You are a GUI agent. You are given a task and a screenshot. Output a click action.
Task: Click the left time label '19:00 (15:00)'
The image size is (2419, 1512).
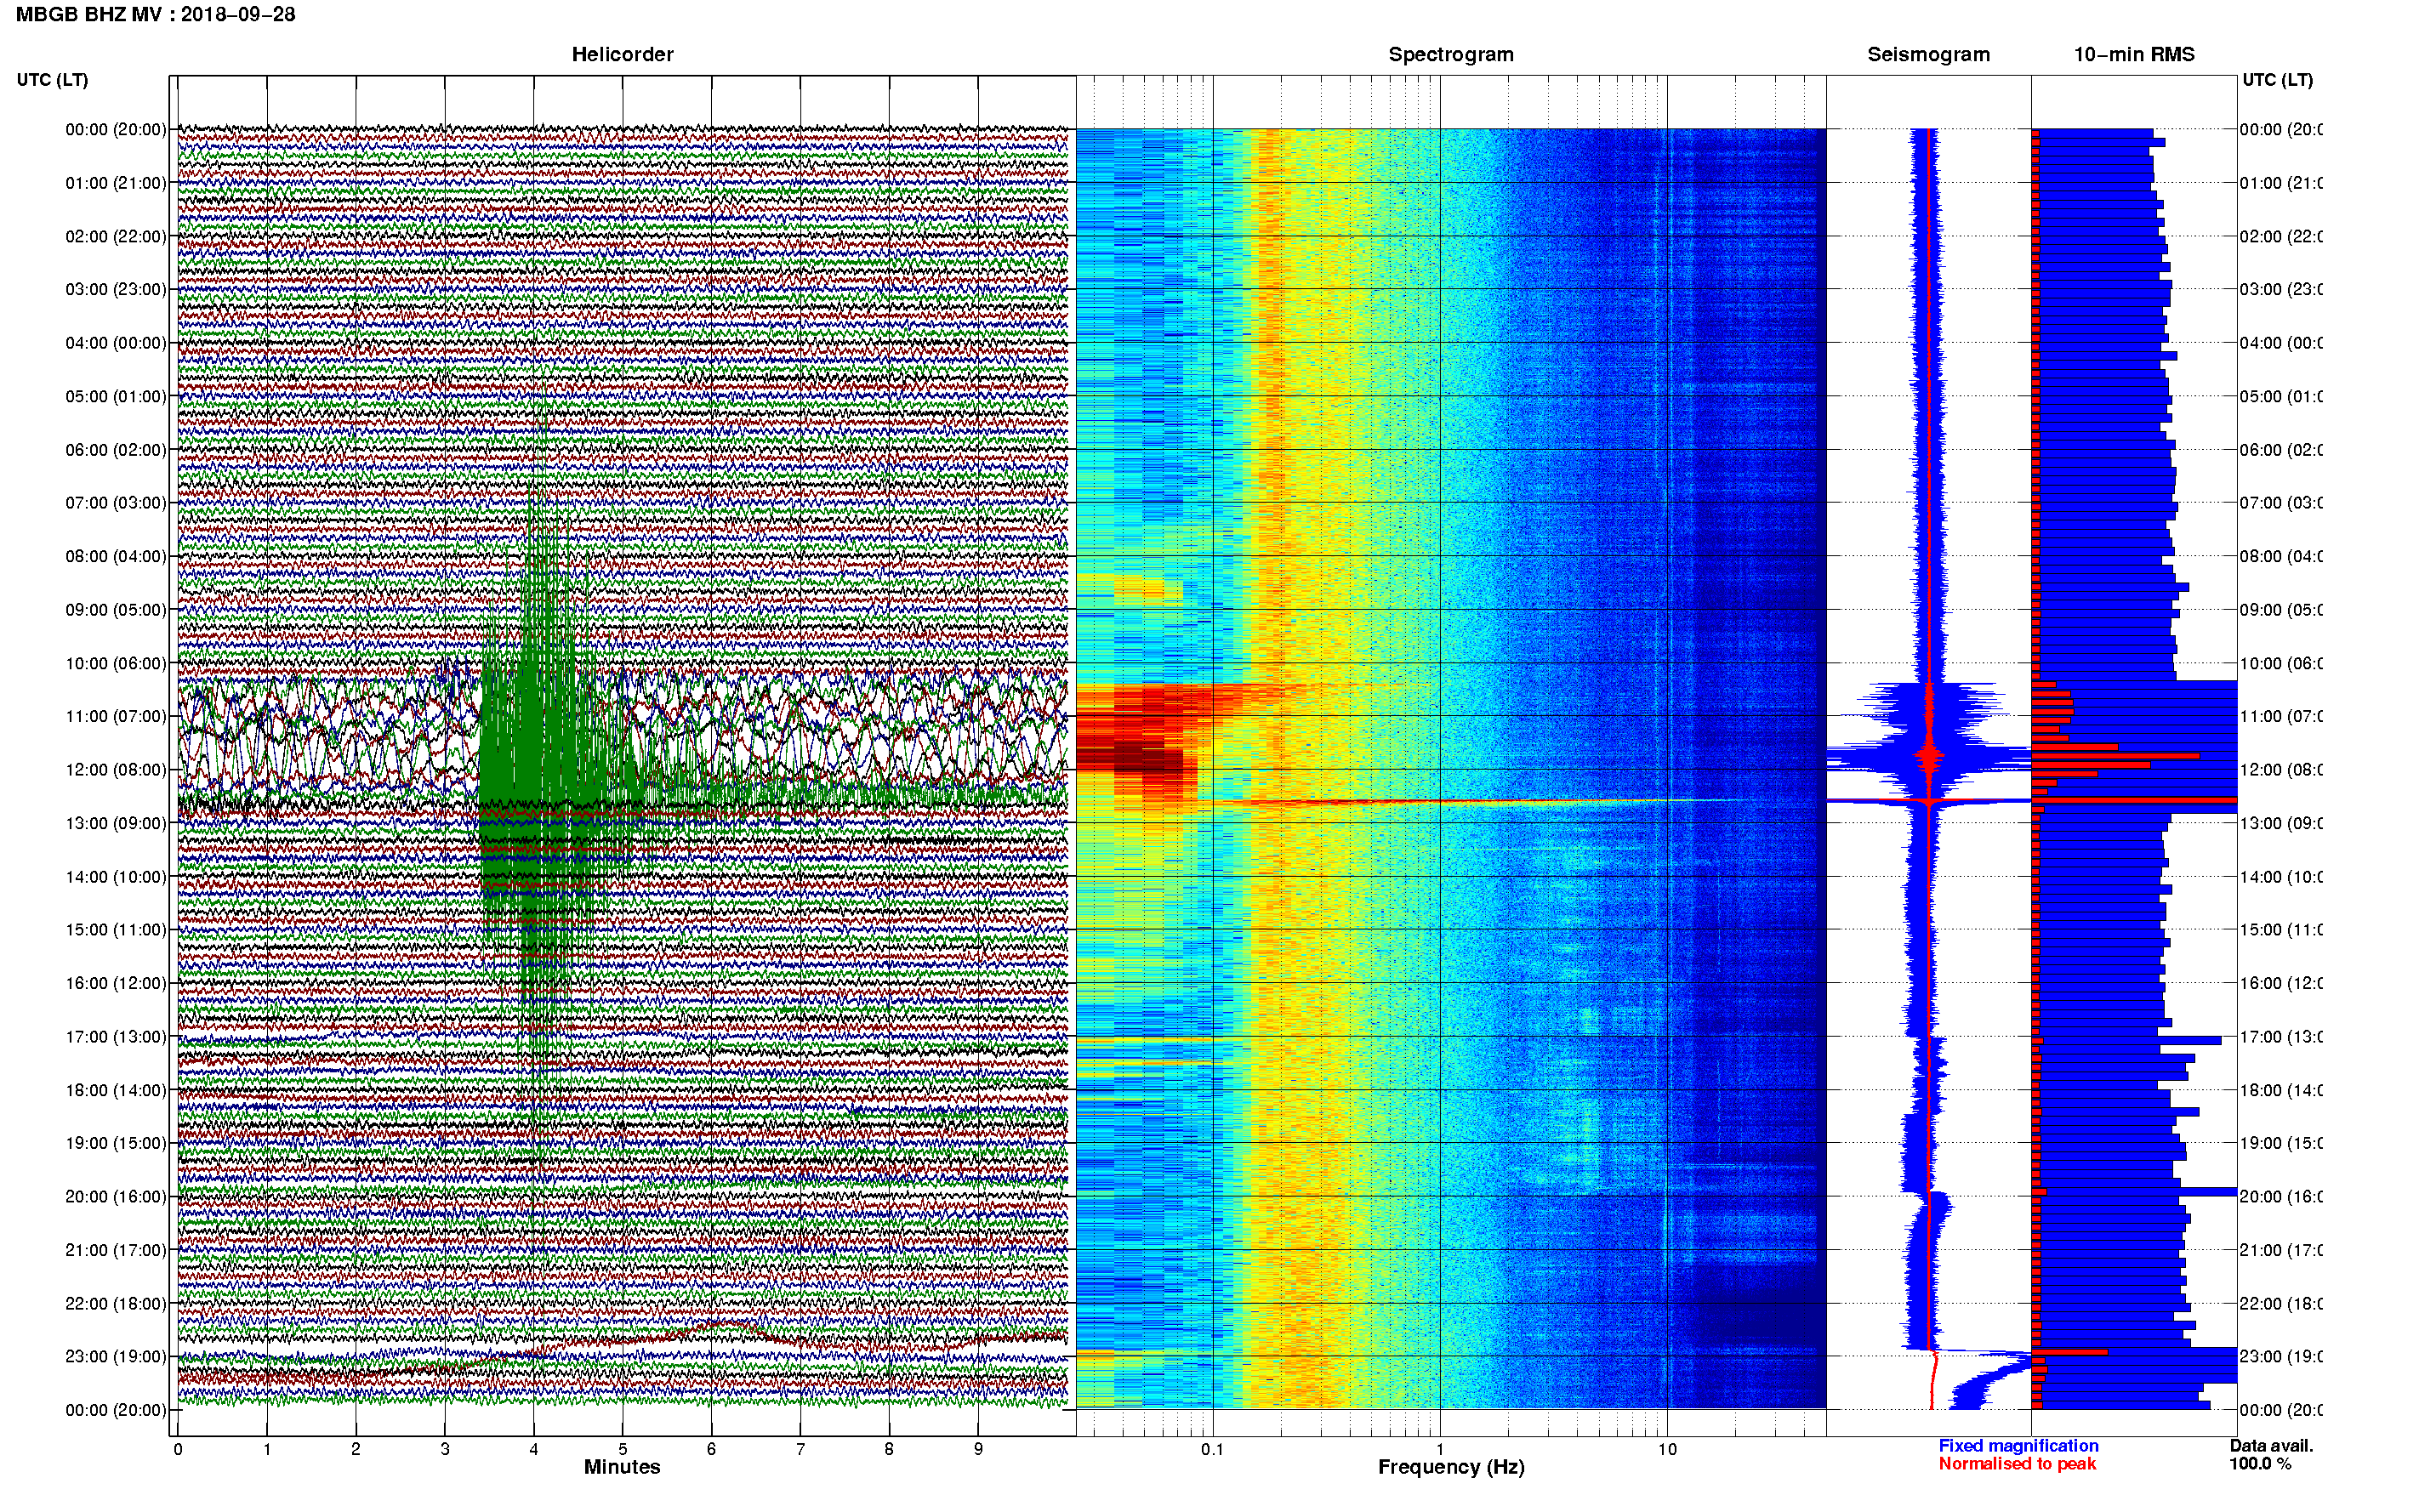point(116,1143)
